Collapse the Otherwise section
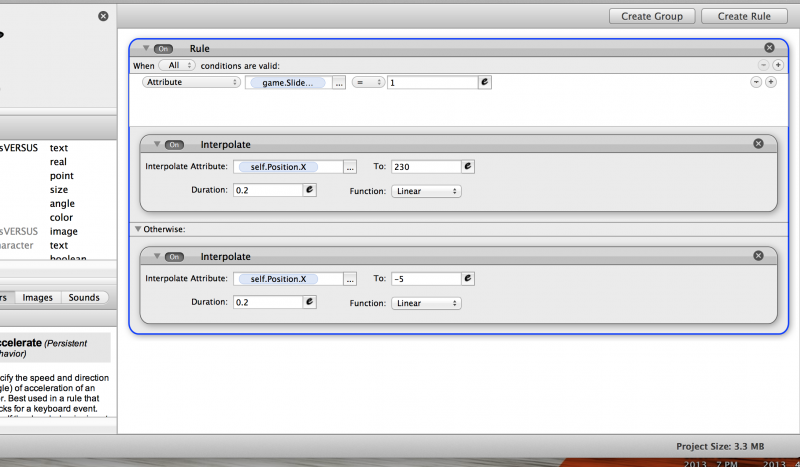The height and width of the screenshot is (467, 800). pos(138,229)
